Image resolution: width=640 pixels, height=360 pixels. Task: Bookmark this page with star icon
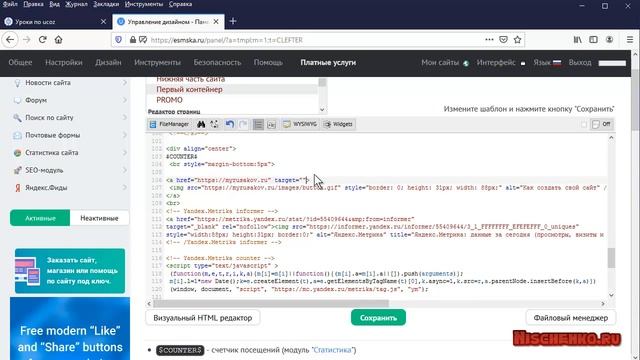point(518,40)
